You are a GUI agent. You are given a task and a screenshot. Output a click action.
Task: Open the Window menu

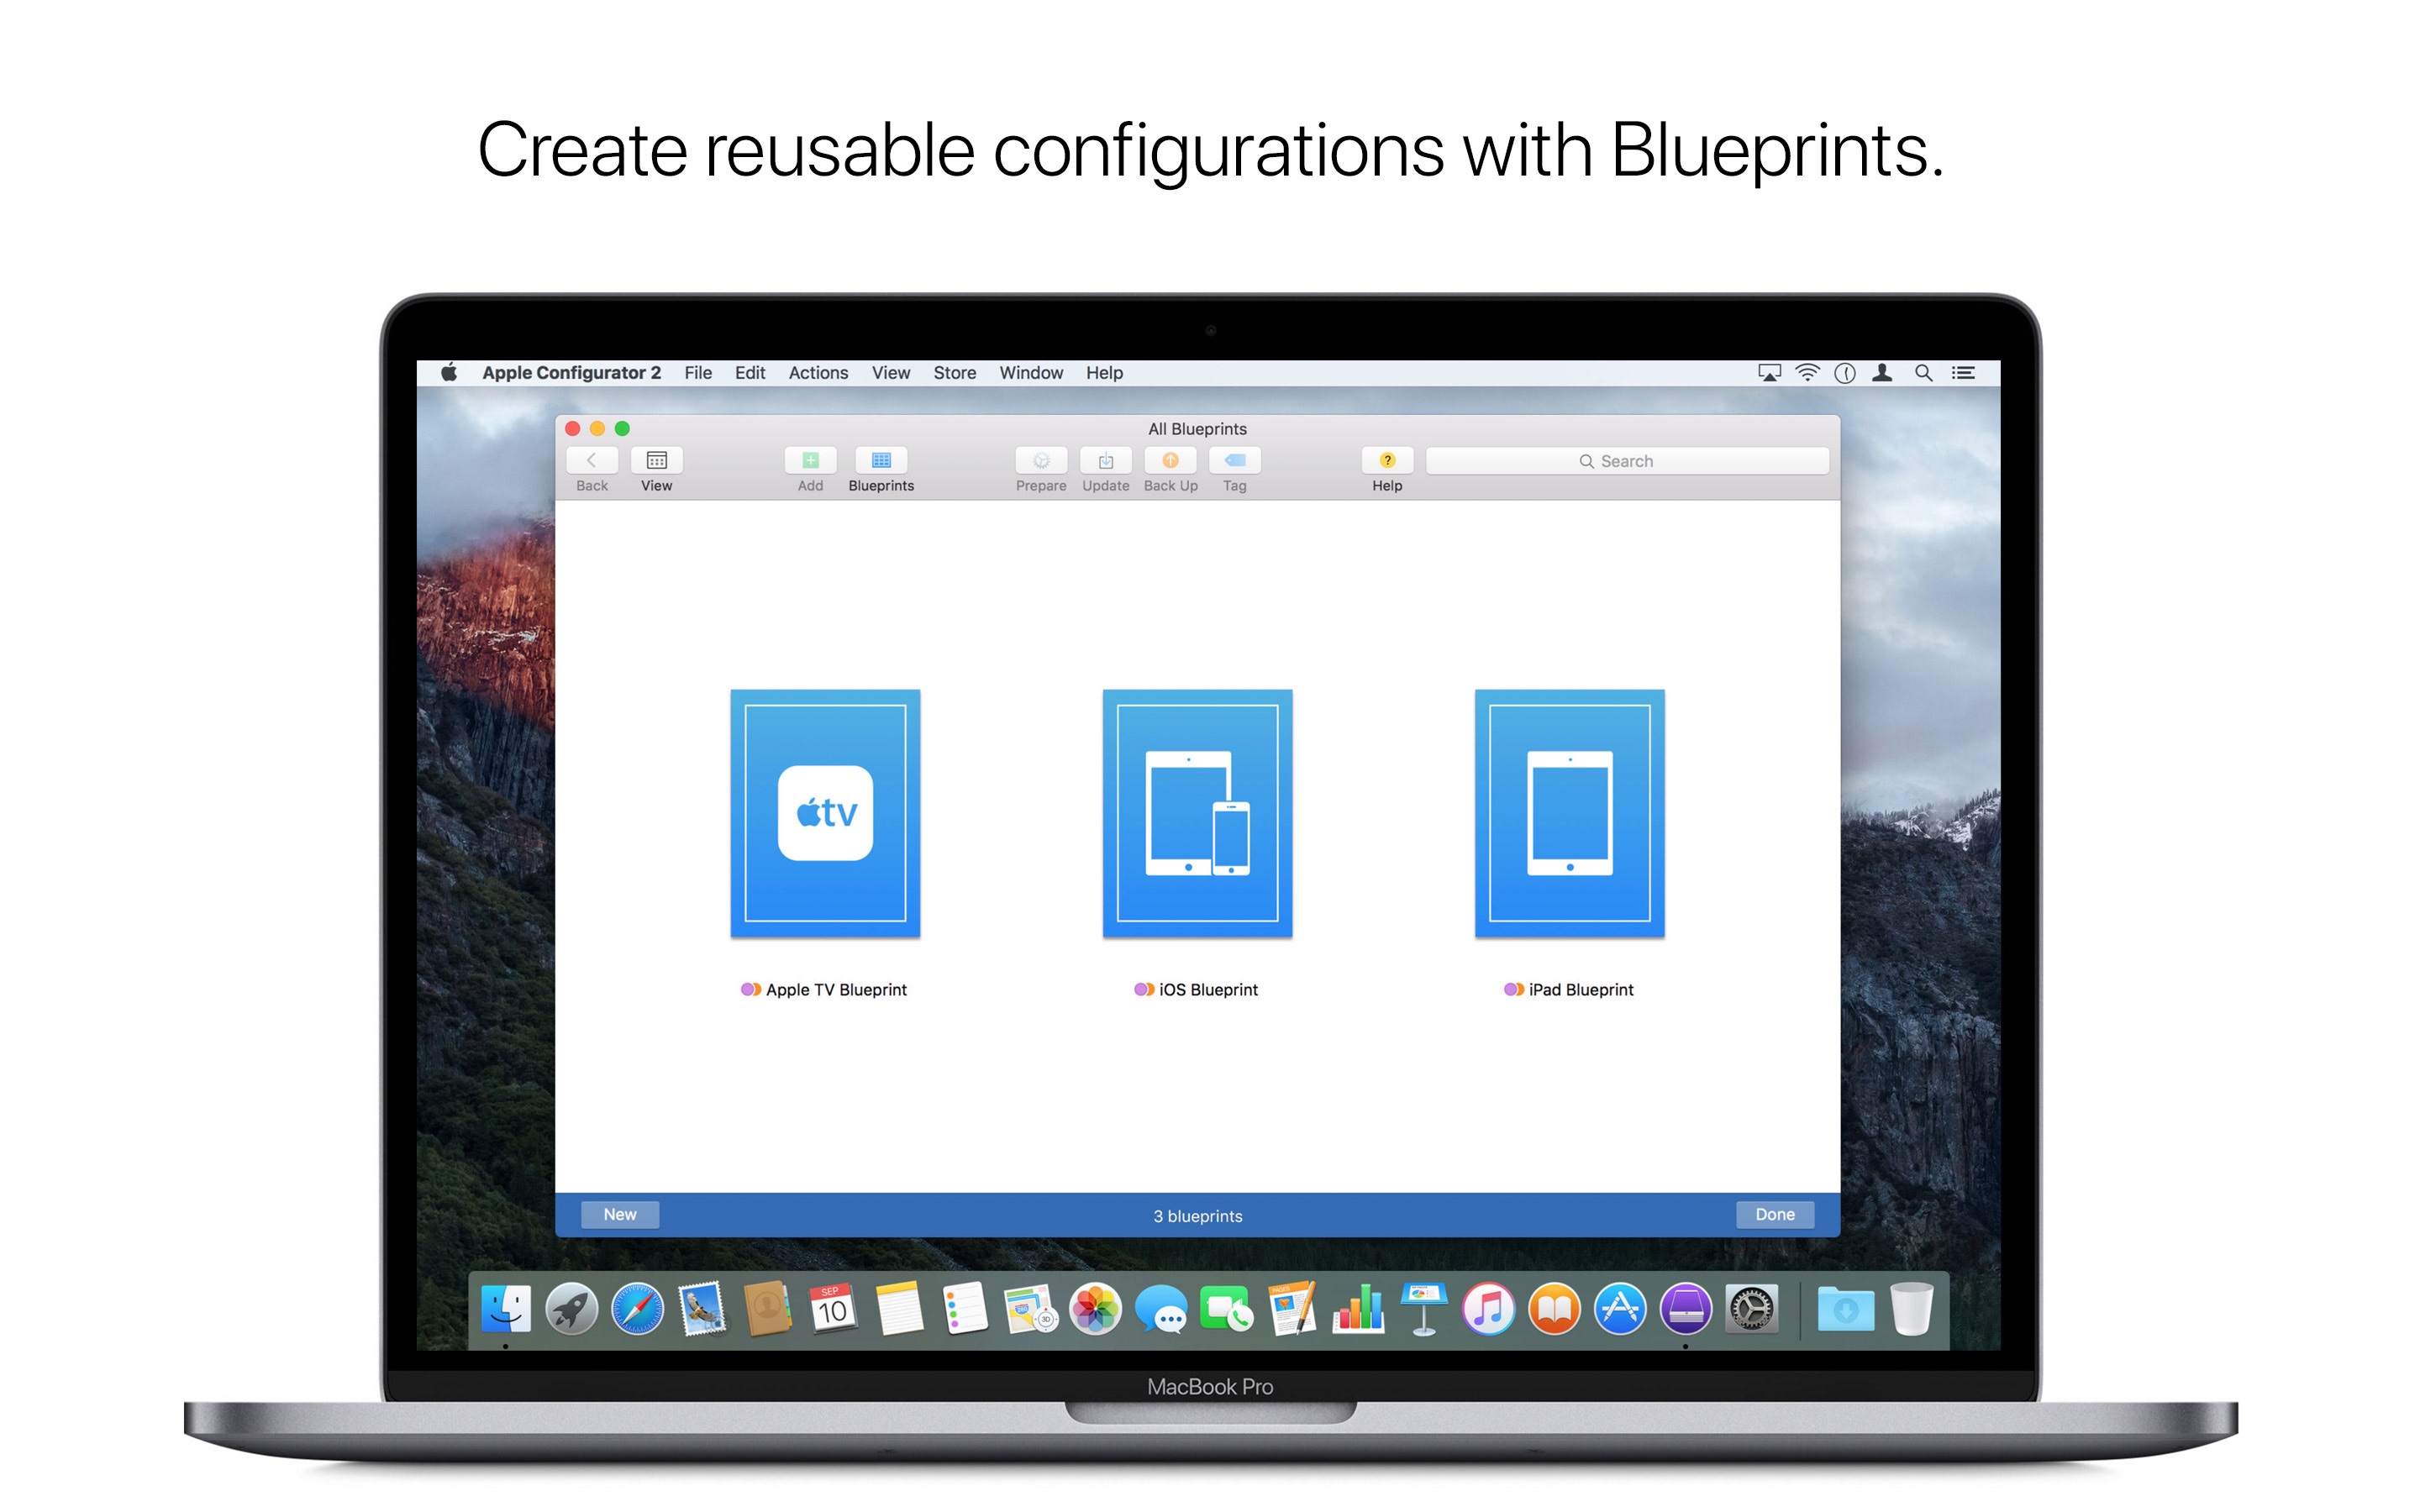tap(1031, 372)
